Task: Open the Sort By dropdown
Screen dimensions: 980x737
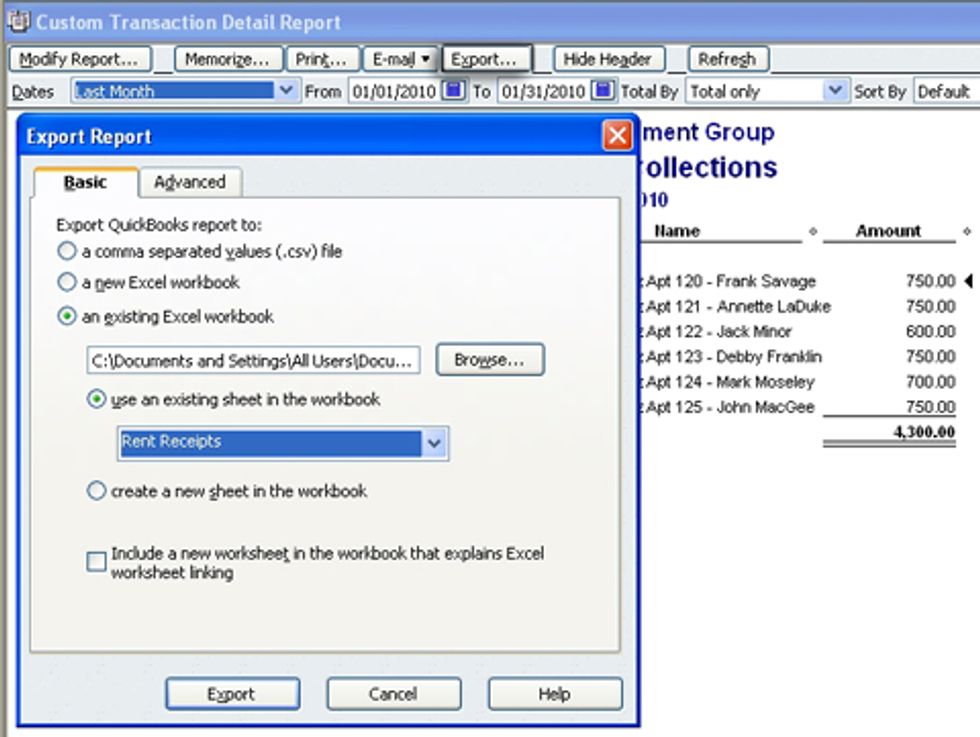Action: point(946,91)
